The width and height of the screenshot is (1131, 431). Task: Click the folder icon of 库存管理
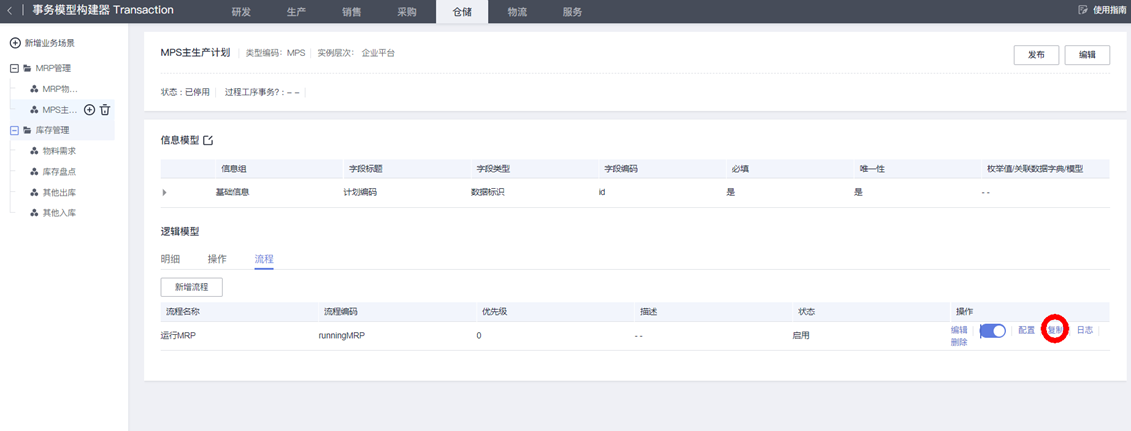[27, 130]
